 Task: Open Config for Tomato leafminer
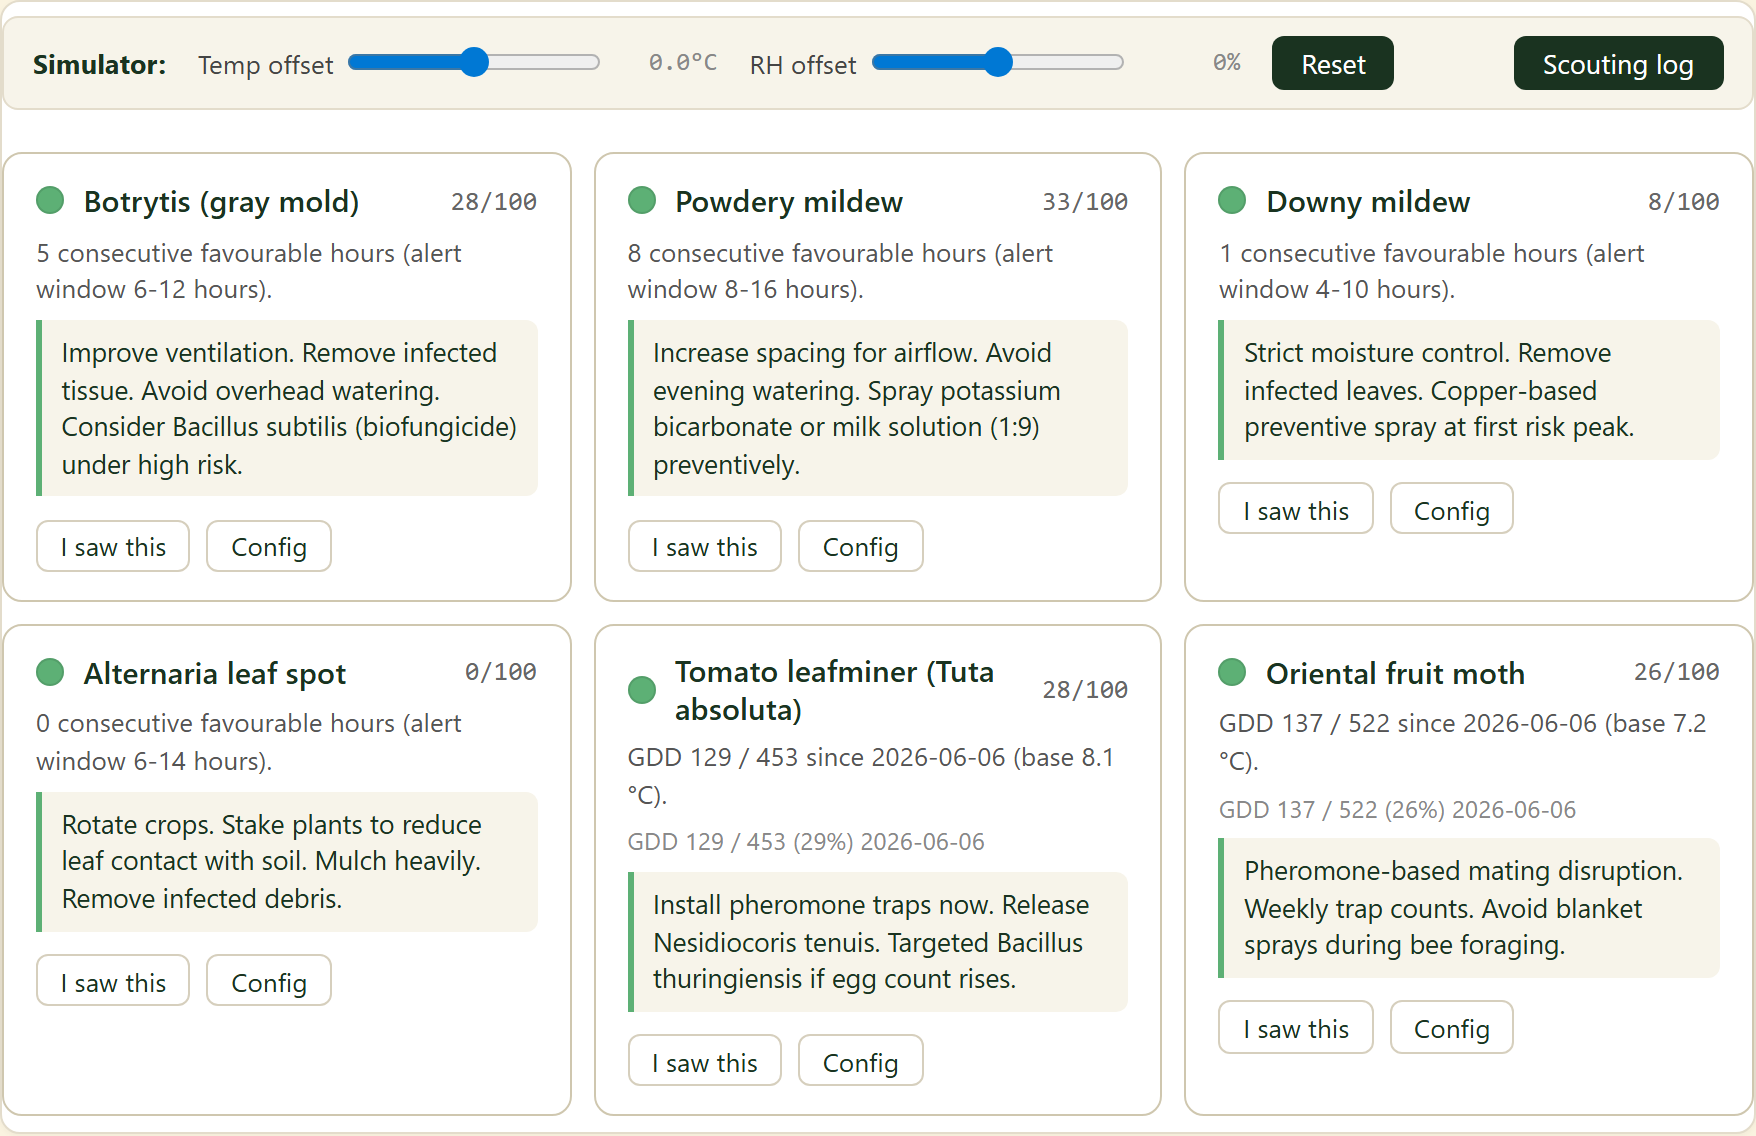coord(861,1062)
